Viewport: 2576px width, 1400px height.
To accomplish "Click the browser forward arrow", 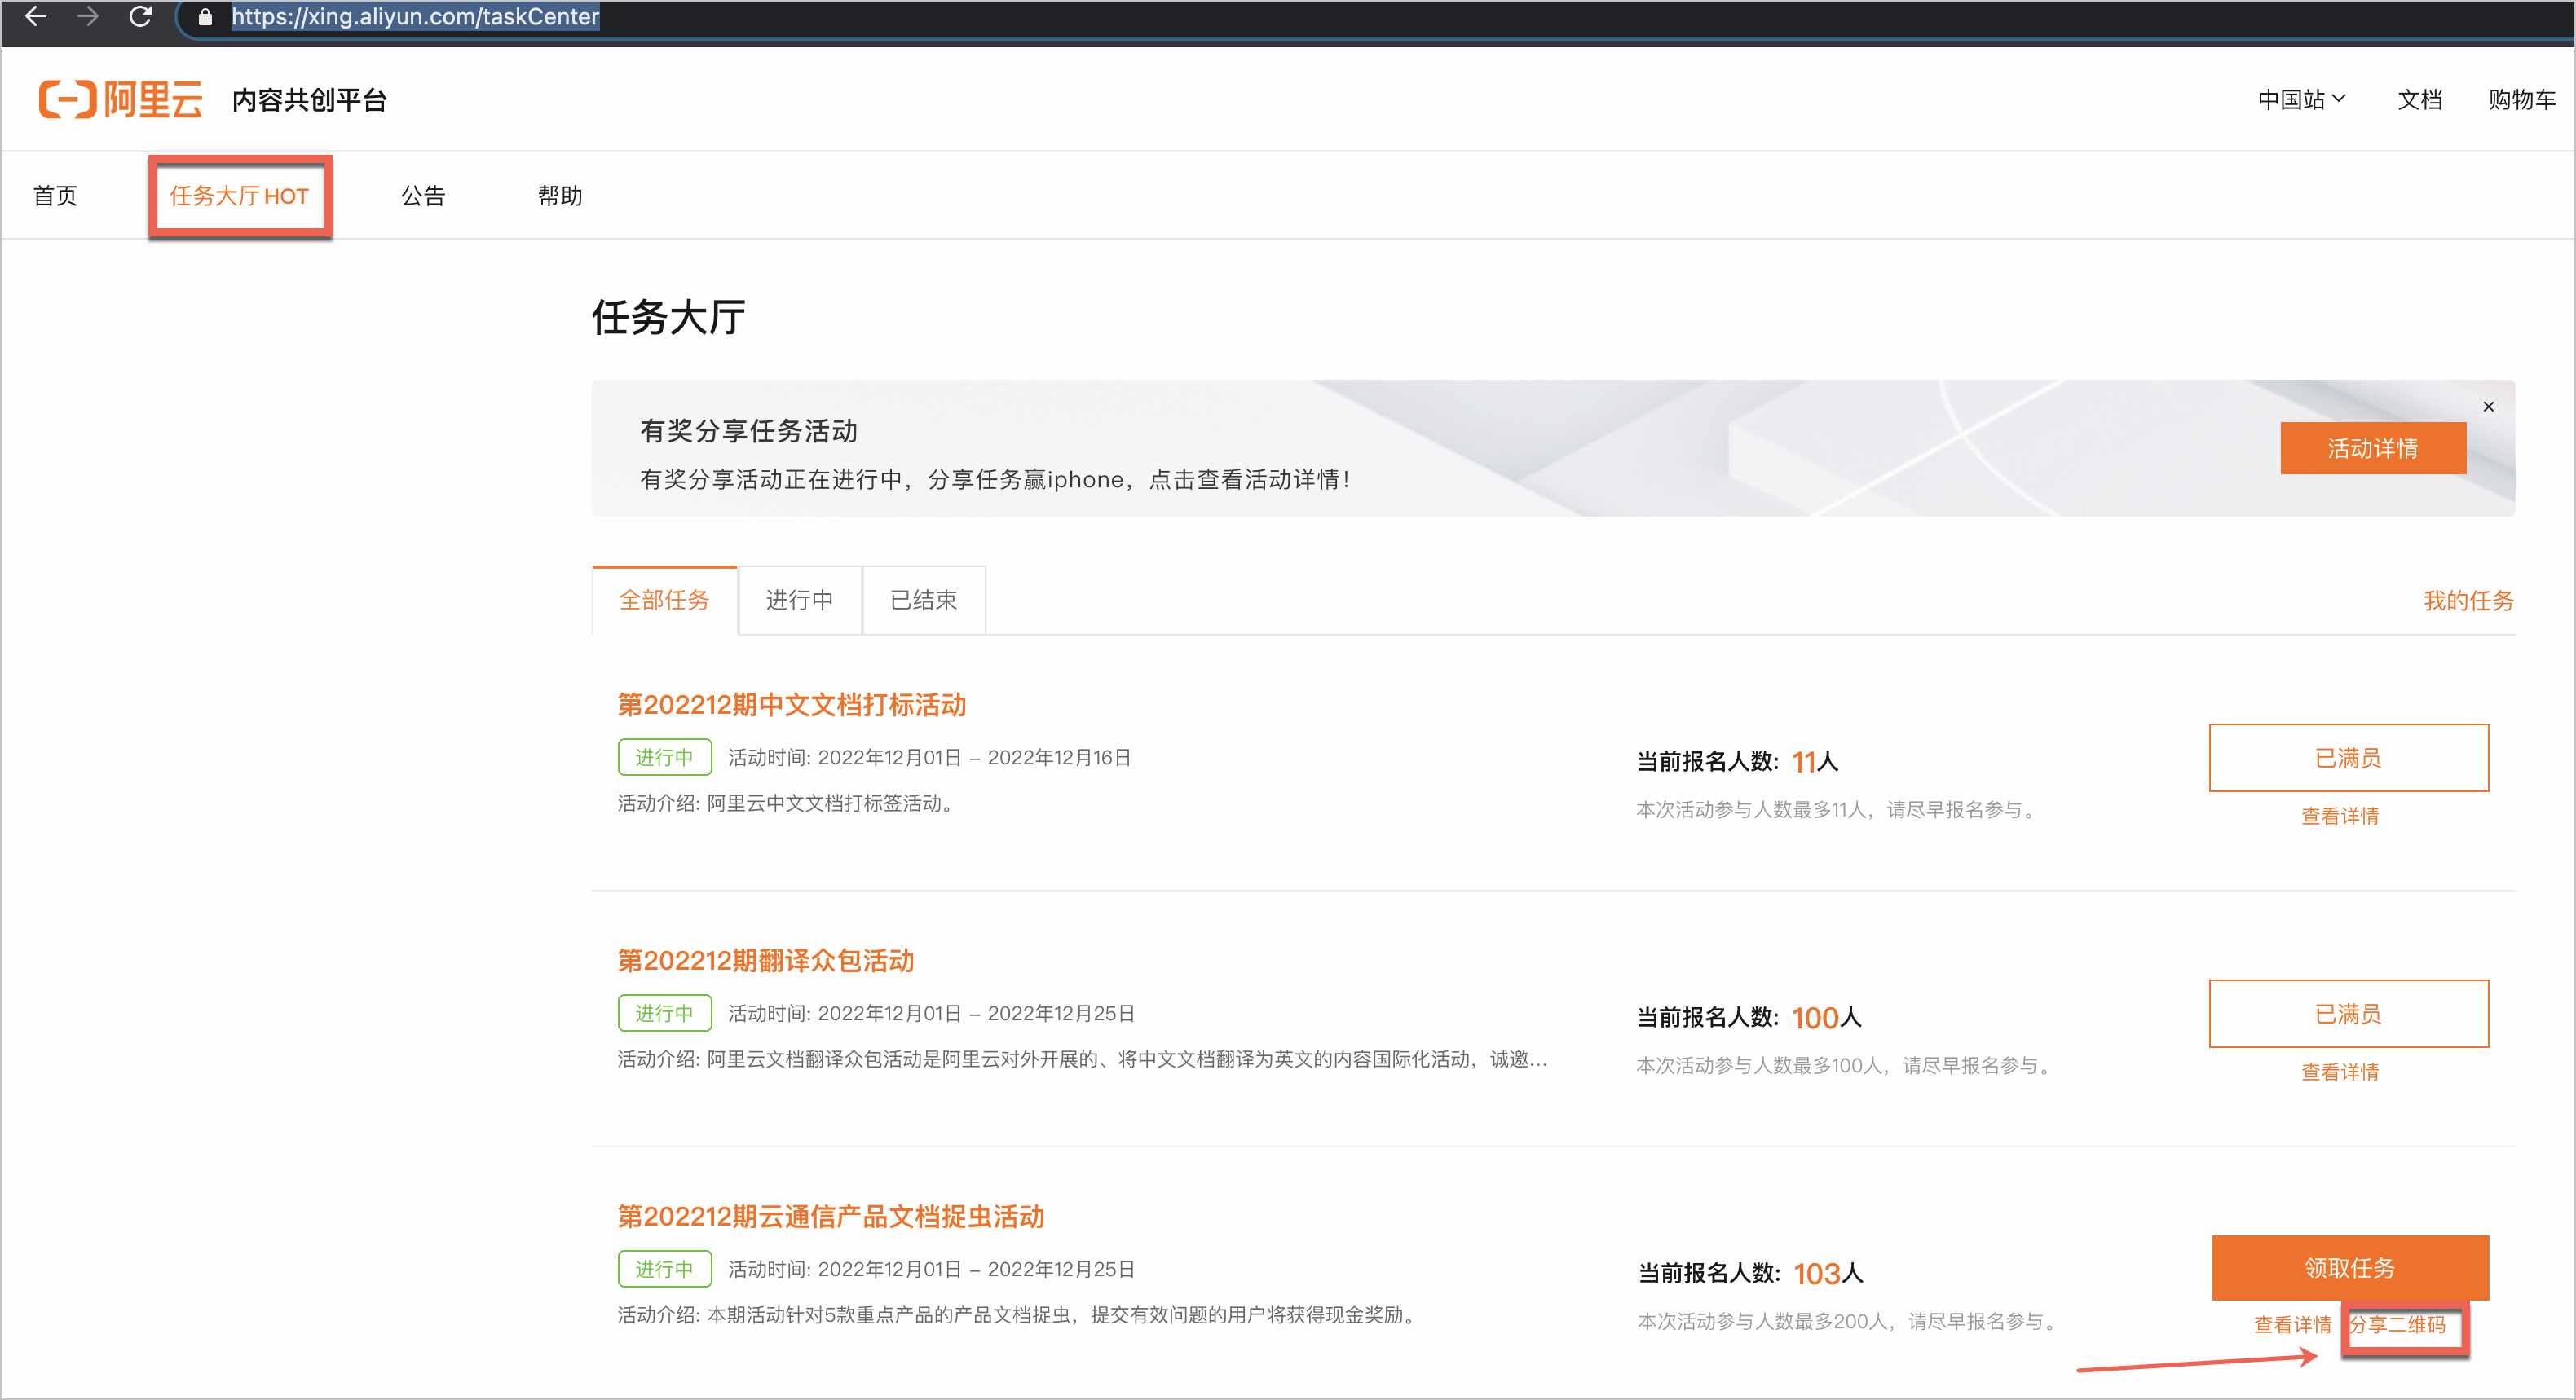I will pos(88,16).
